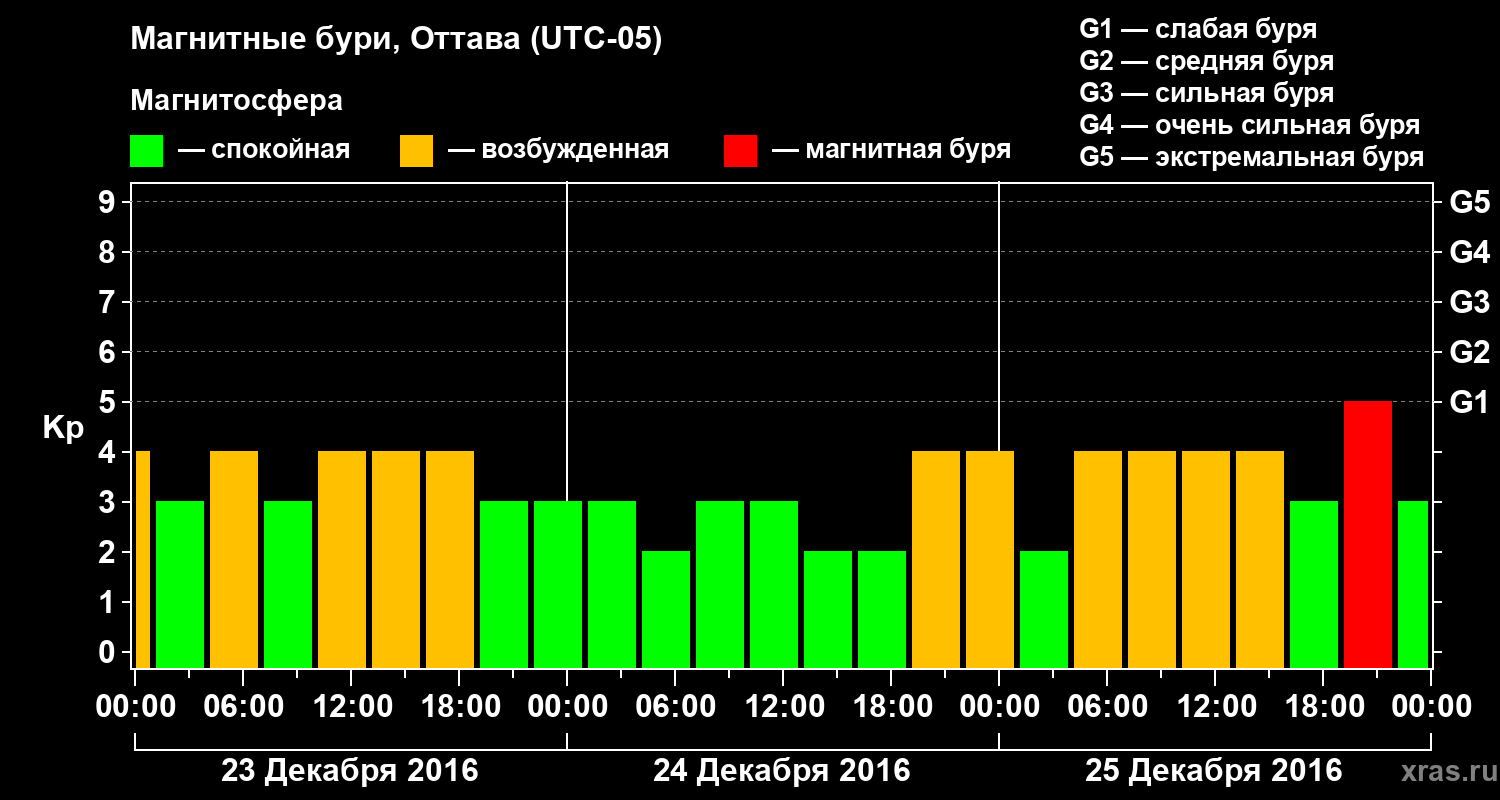This screenshot has height=800, width=1500.
Task: Click the '23 Декабря 2016' date label
Action: [x=350, y=771]
